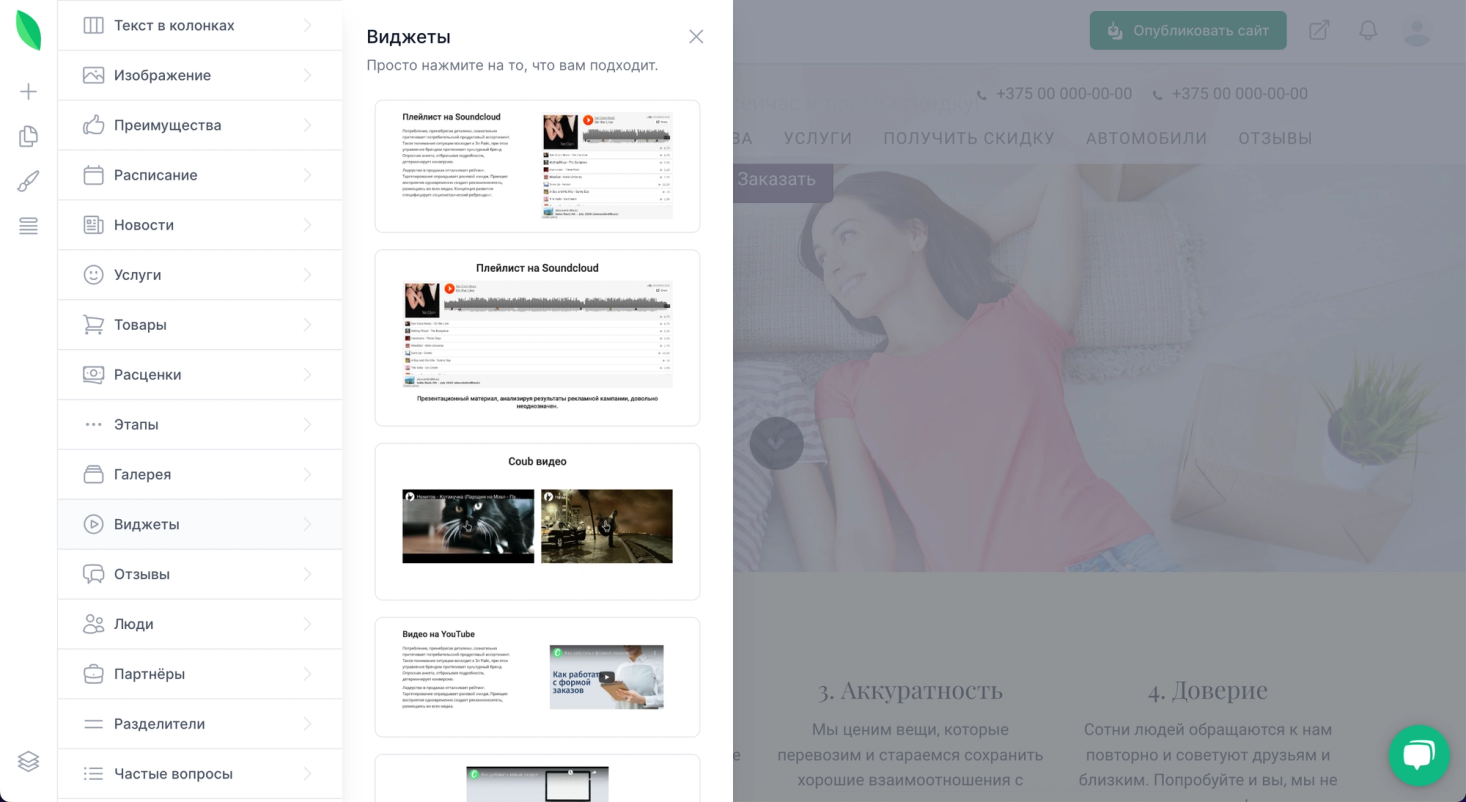Click the round scroll-down arrow on hero image
The width and height of the screenshot is (1466, 802).
click(x=777, y=443)
